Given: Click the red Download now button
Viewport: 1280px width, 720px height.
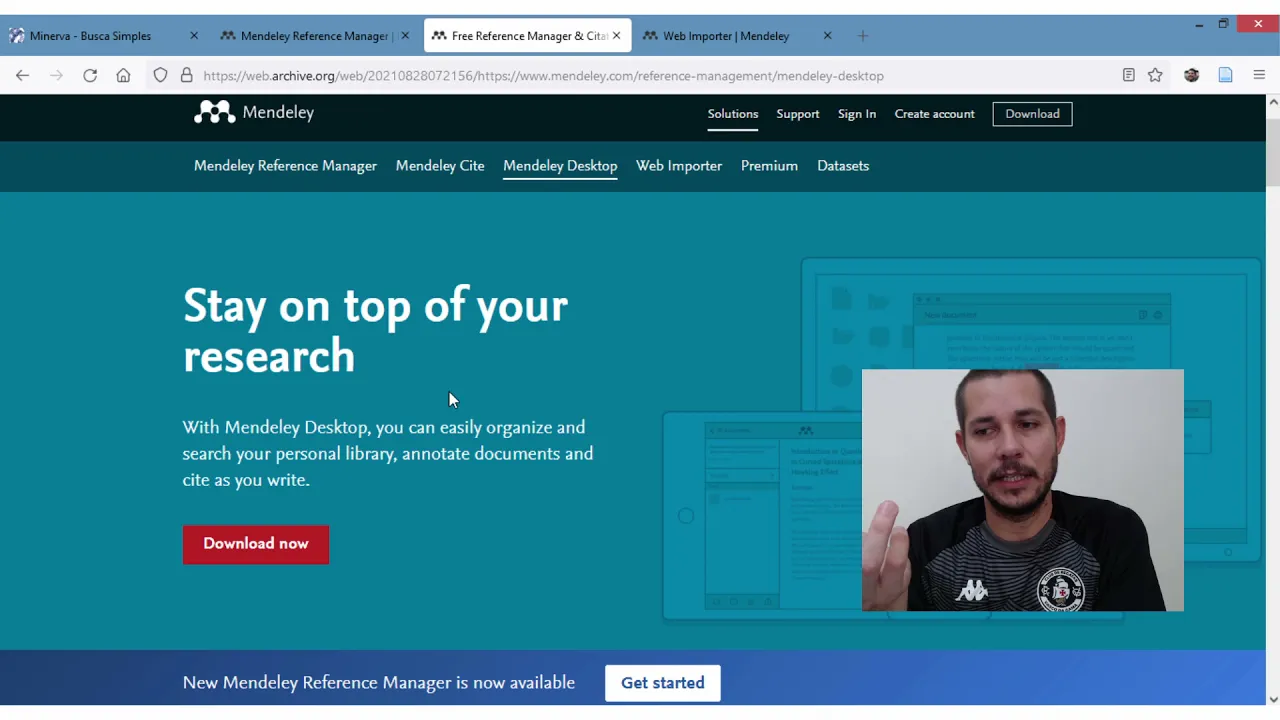Looking at the screenshot, I should 256,544.
